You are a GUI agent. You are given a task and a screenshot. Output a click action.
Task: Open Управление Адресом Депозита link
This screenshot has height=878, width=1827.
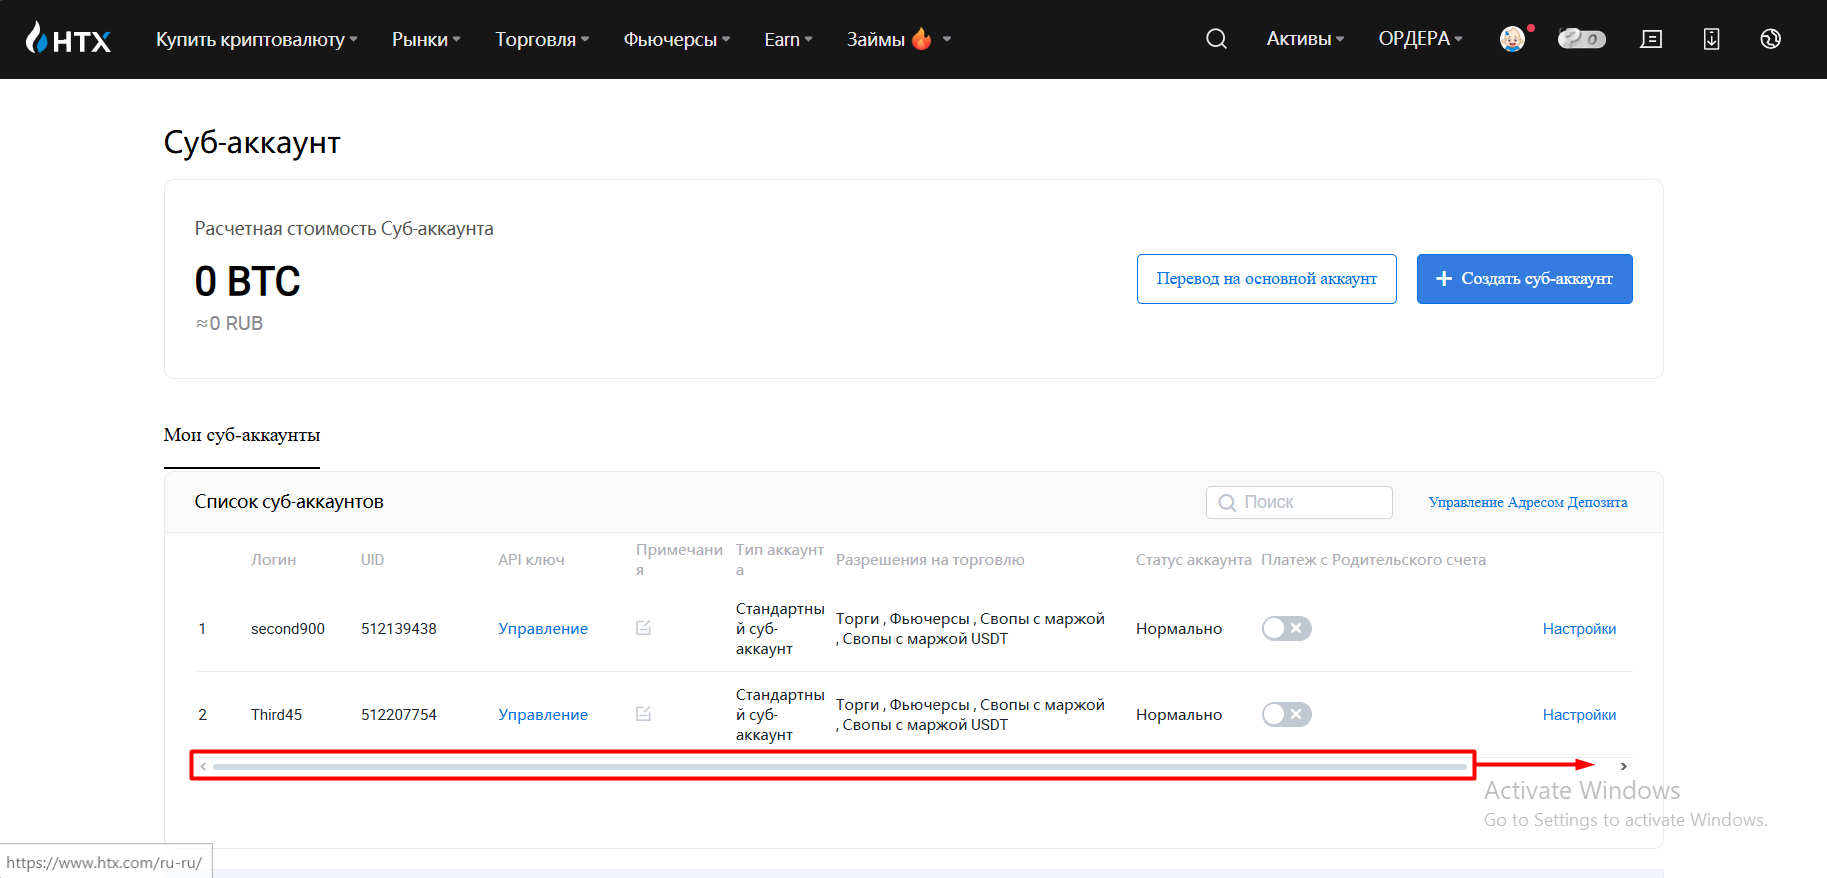(x=1528, y=502)
